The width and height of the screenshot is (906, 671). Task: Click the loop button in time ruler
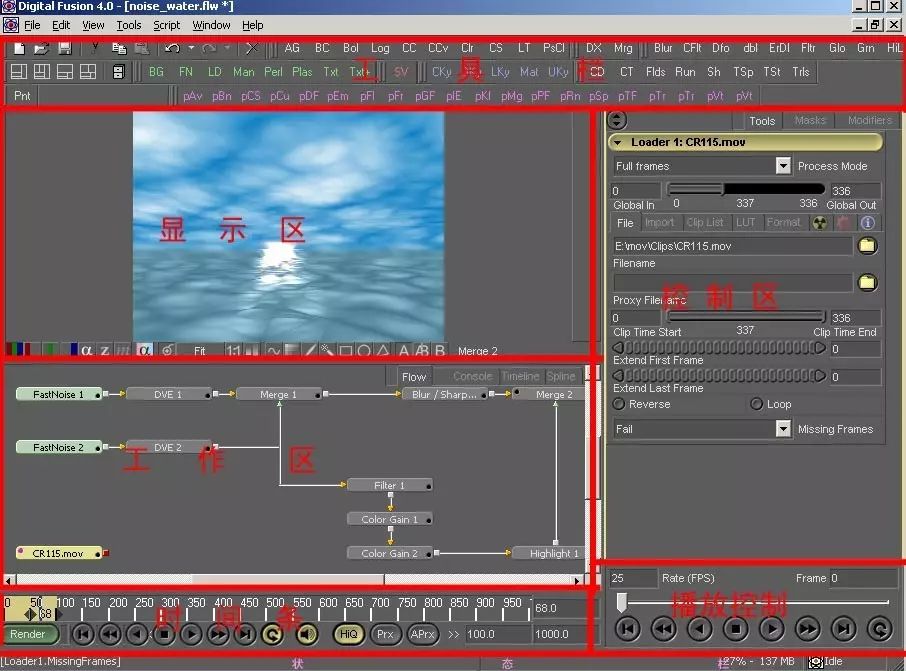[x=273, y=634]
